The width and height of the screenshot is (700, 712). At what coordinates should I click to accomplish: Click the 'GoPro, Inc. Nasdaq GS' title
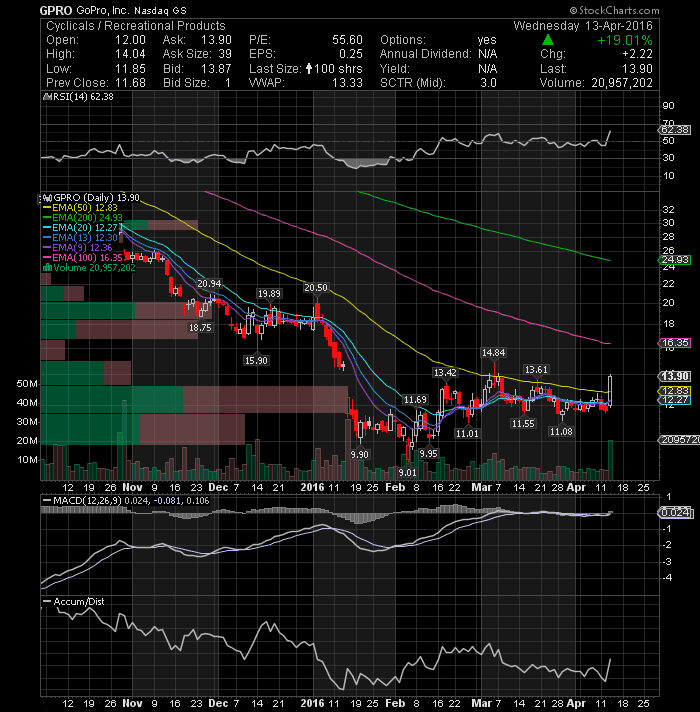(132, 10)
